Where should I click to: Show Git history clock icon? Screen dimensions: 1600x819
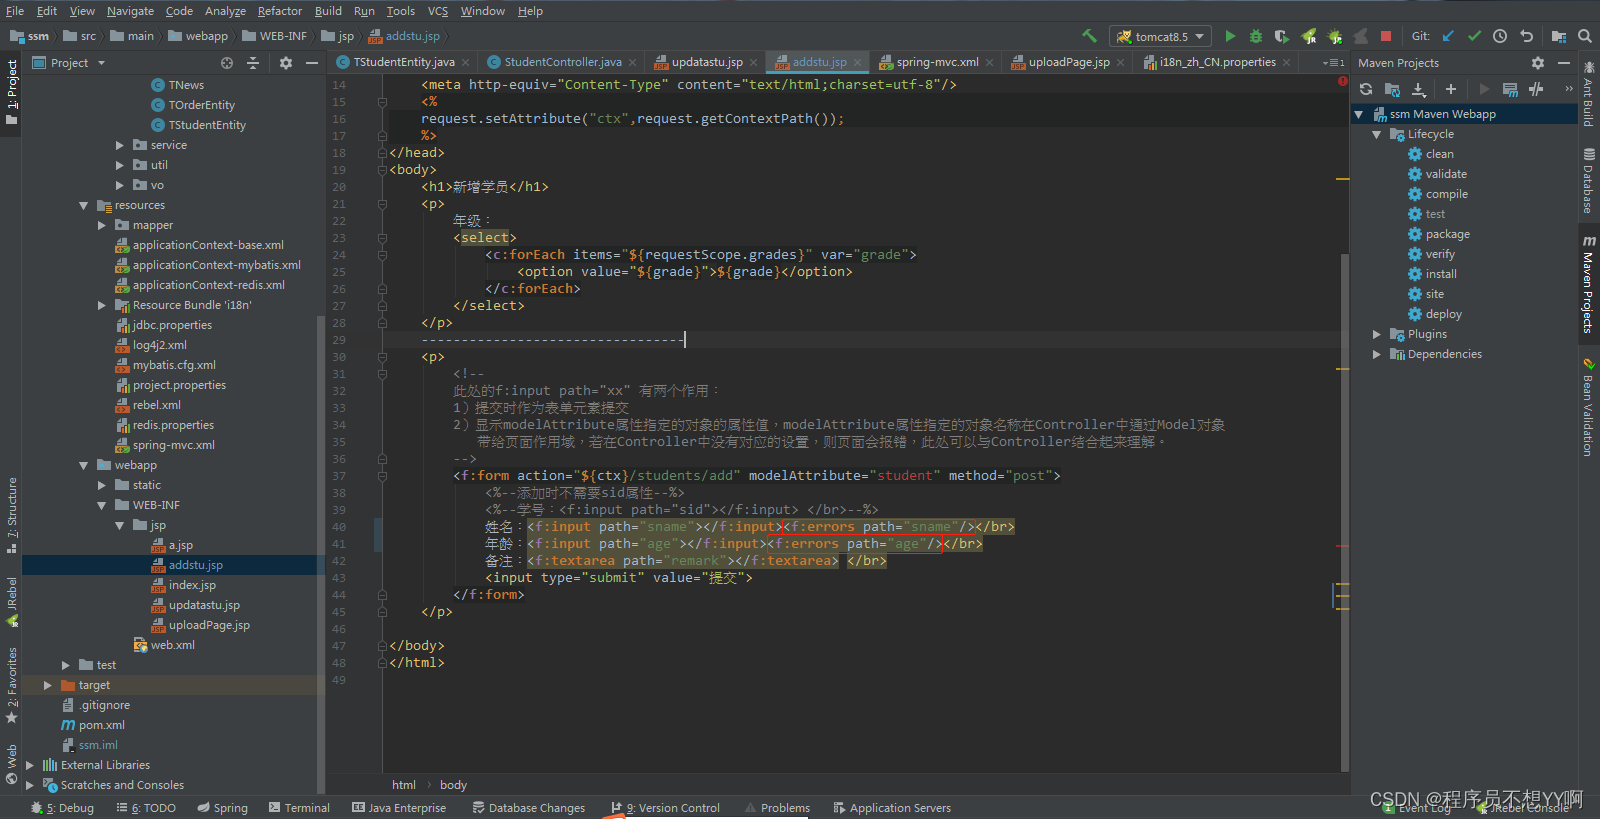[1500, 36]
